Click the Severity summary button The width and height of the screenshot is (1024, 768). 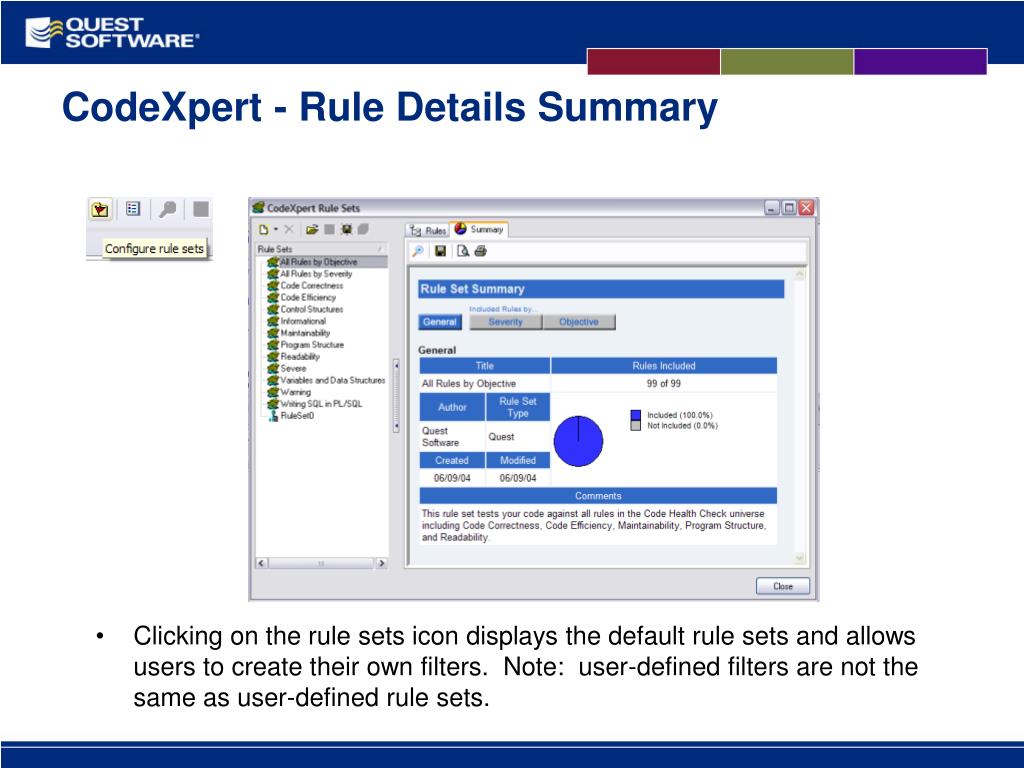click(x=505, y=322)
